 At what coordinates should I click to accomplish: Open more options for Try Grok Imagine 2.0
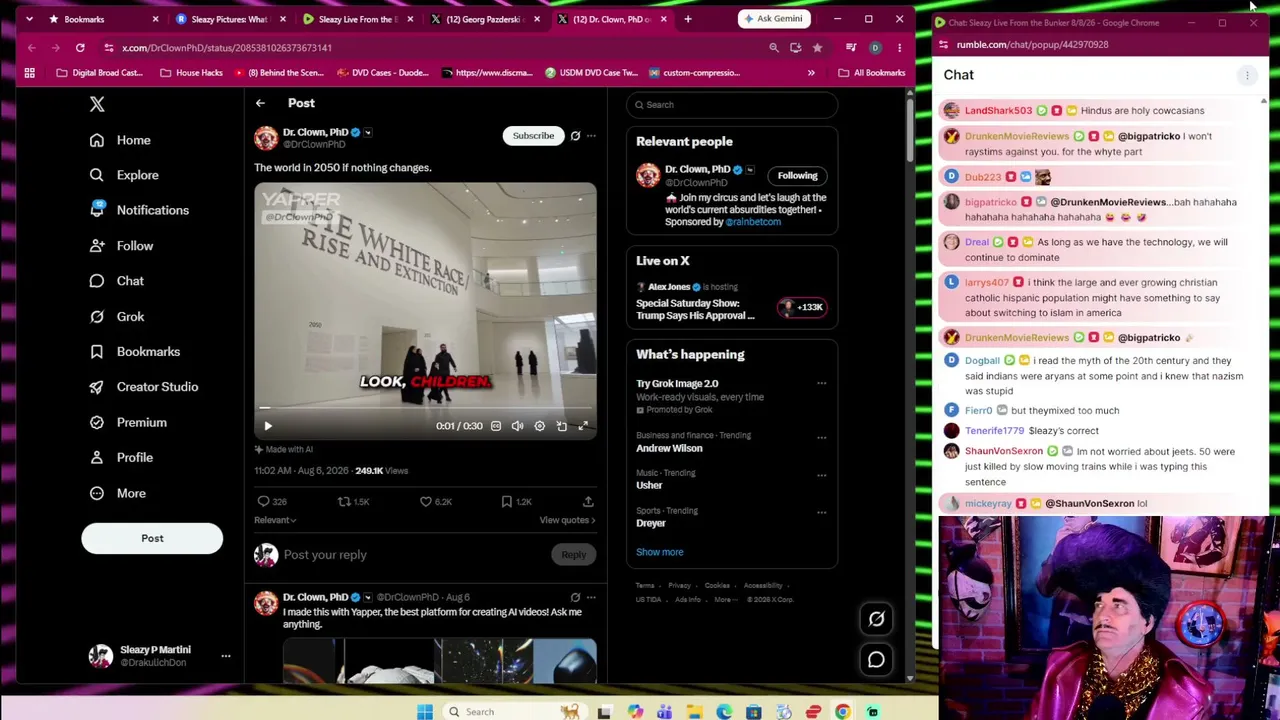tap(822, 383)
